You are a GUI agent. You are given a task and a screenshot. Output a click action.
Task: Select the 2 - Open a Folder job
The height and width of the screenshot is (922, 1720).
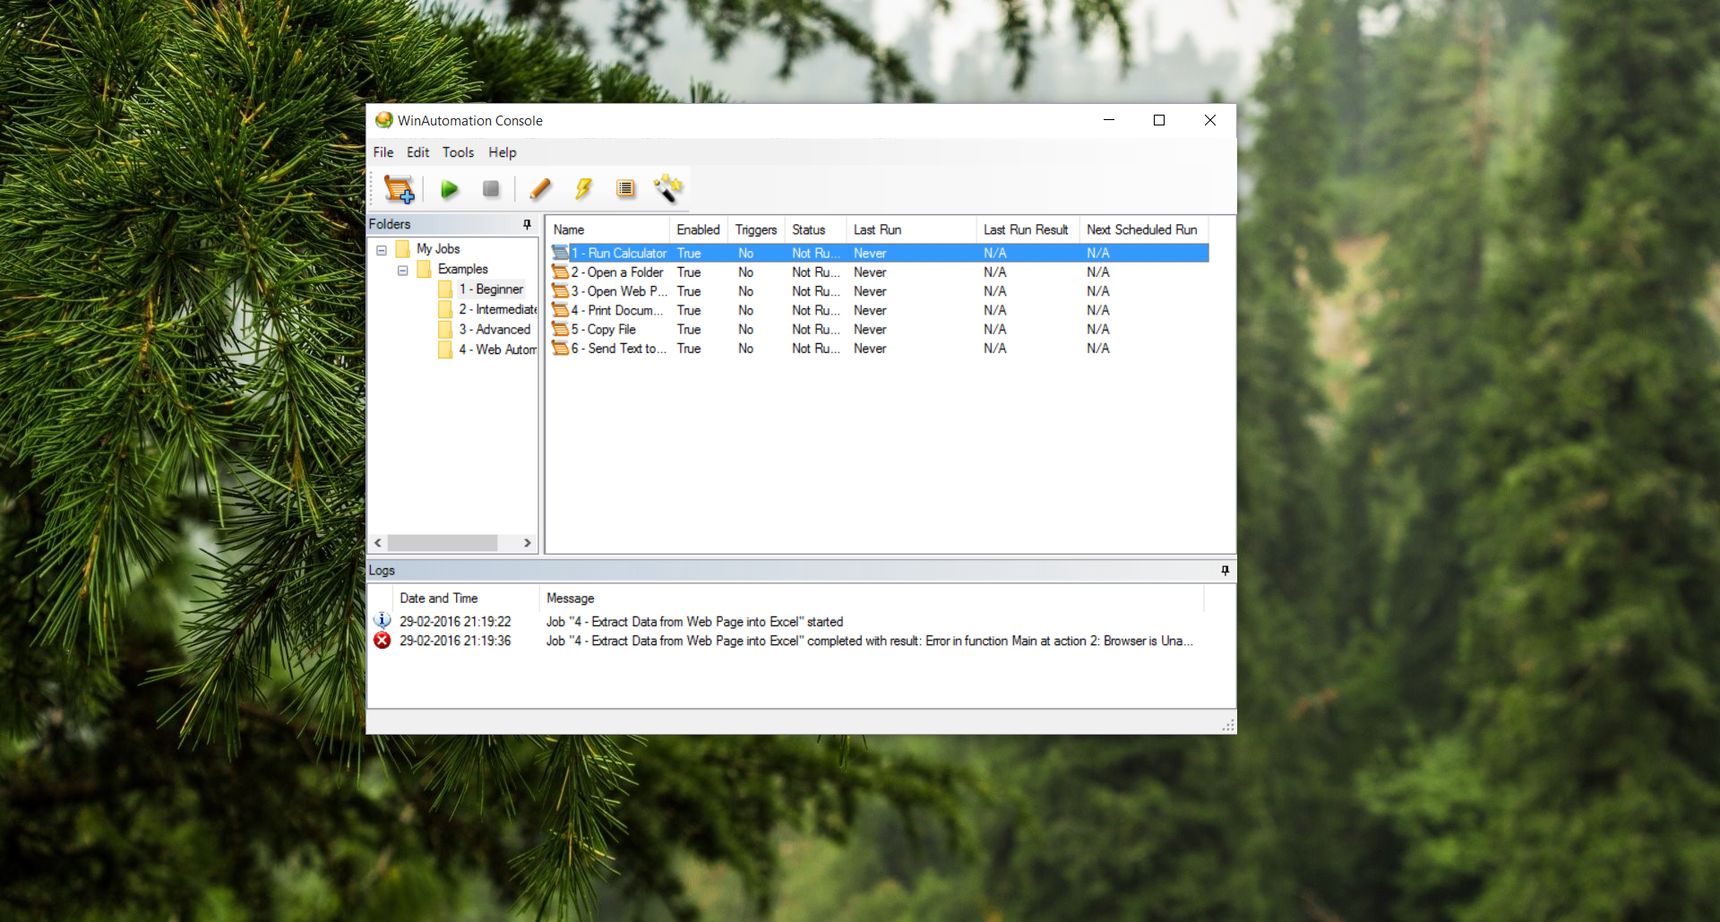880,272
